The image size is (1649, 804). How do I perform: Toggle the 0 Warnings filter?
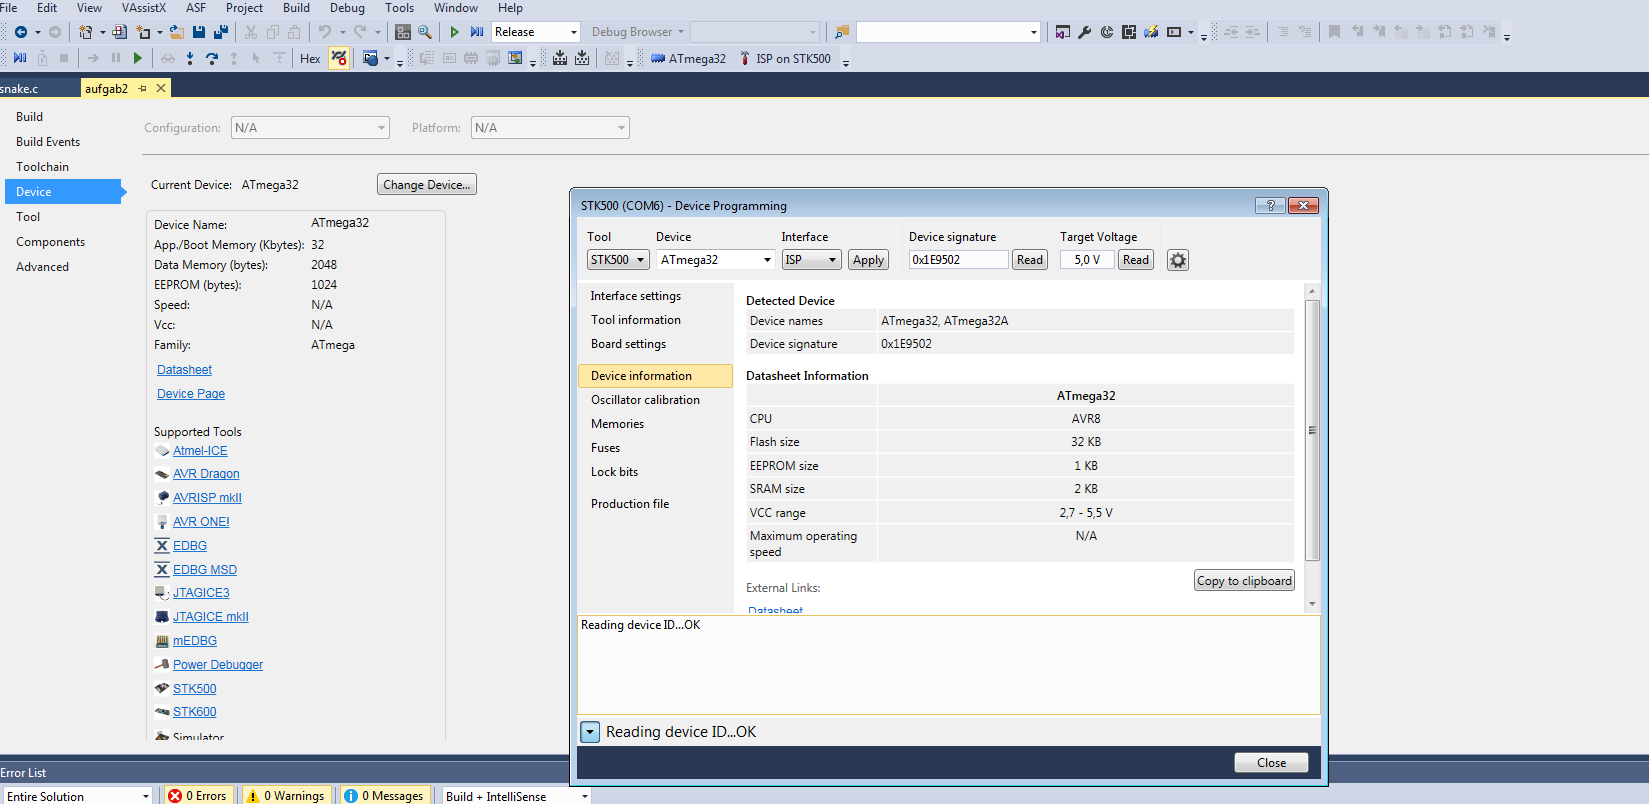(x=287, y=796)
